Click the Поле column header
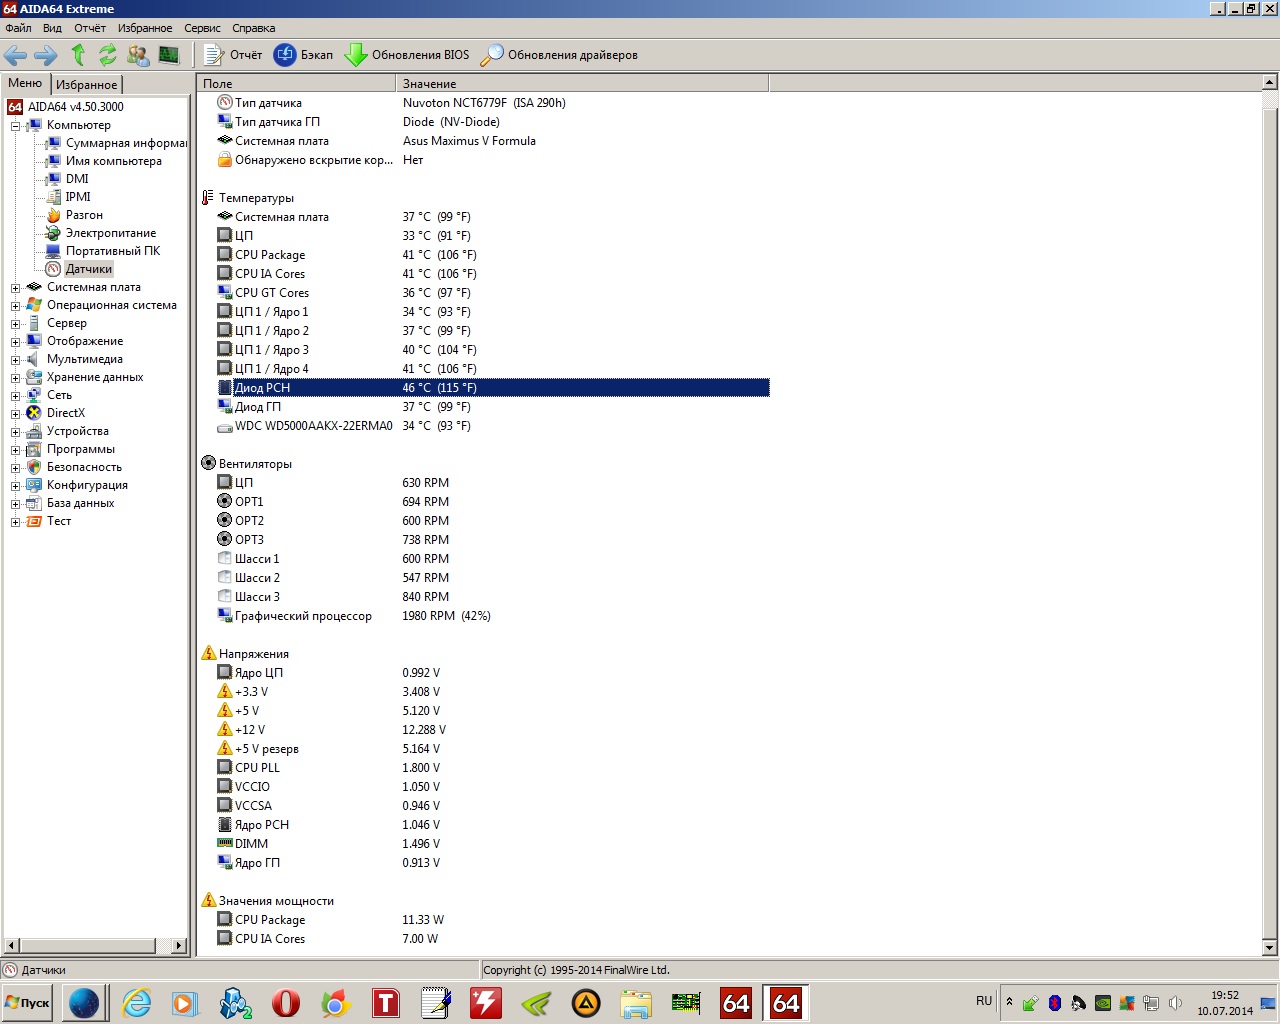The height and width of the screenshot is (1024, 1280). (296, 84)
